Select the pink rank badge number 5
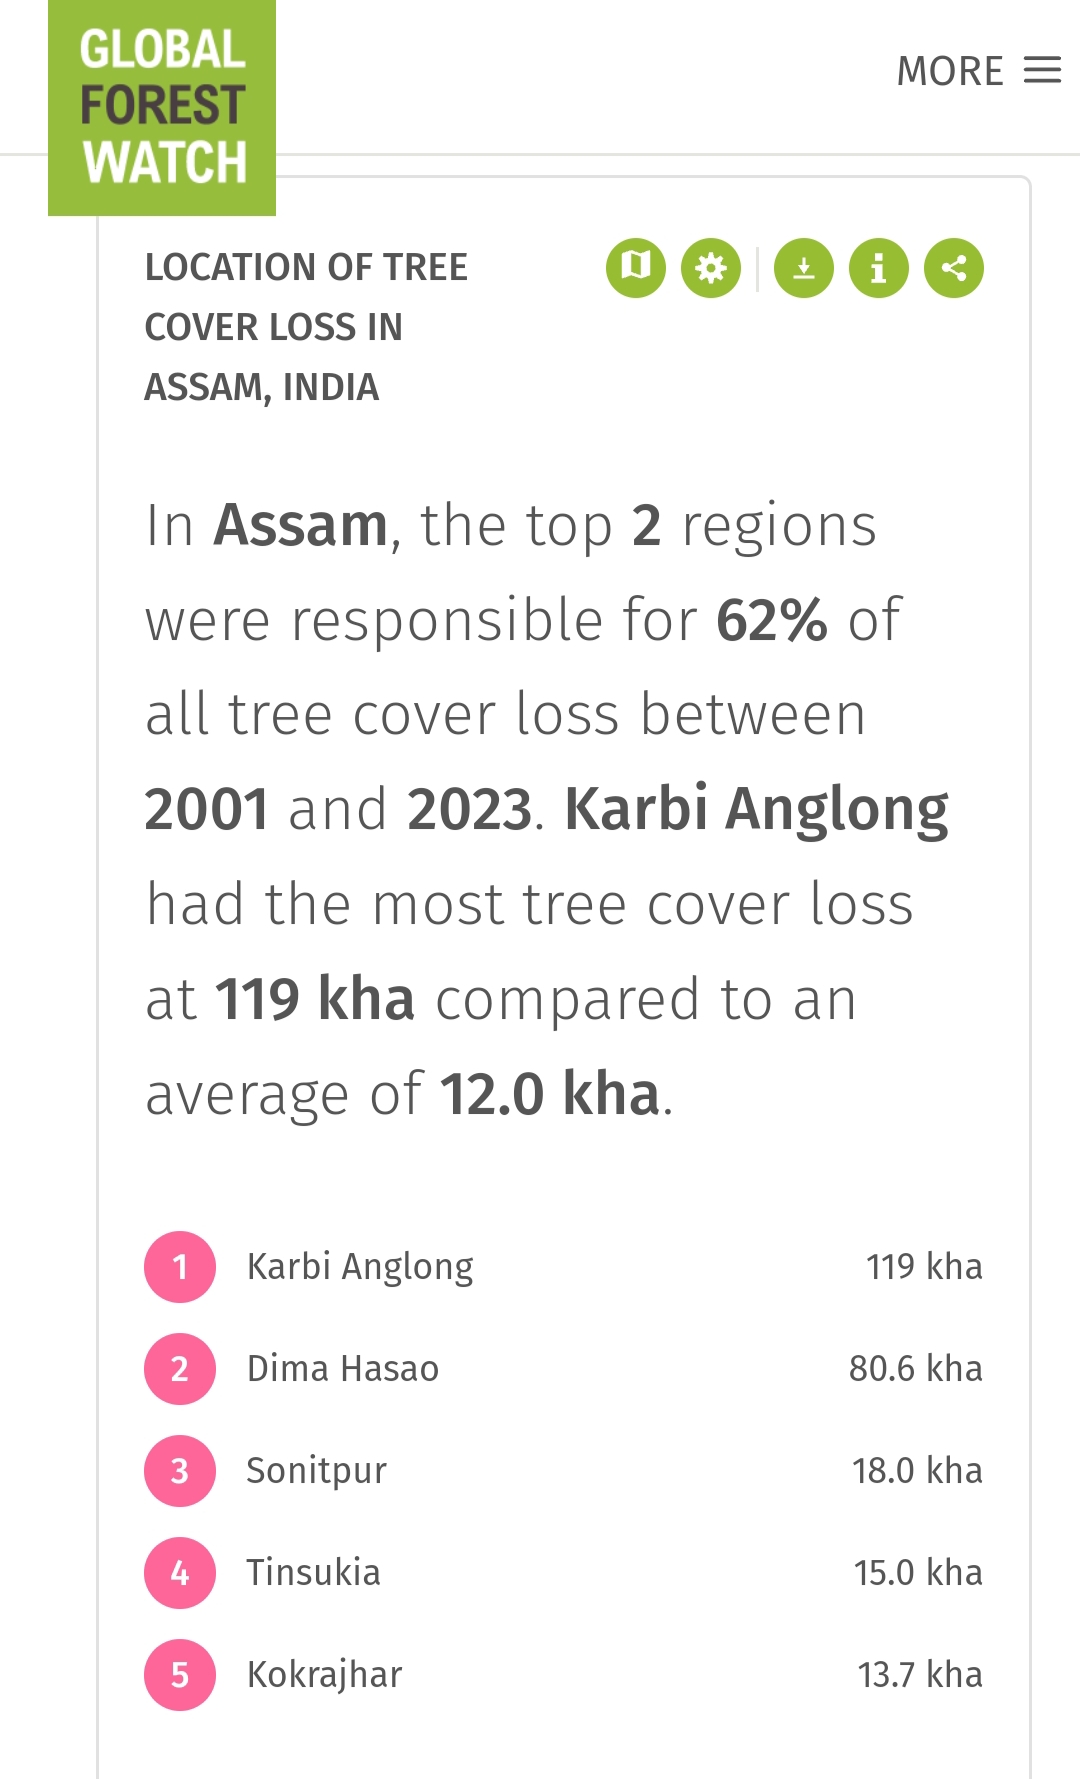The width and height of the screenshot is (1080, 1779). (180, 1673)
